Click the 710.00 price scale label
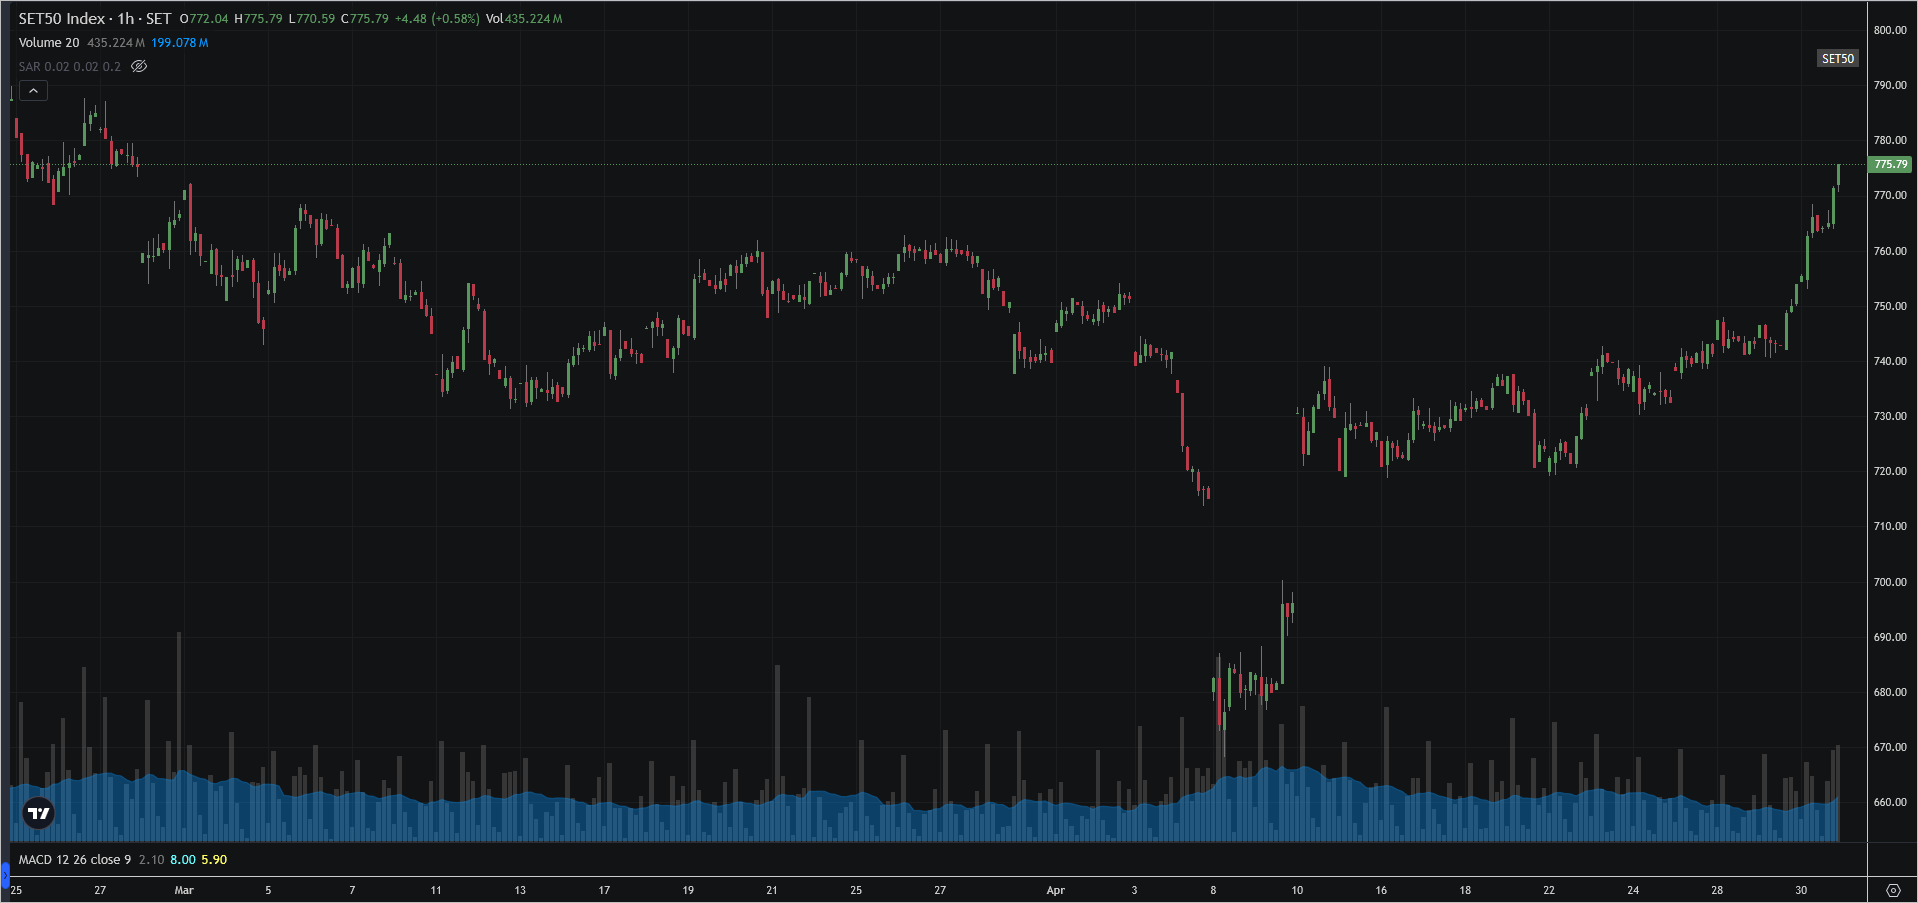Screen dimensions: 1918x903 (1890, 526)
